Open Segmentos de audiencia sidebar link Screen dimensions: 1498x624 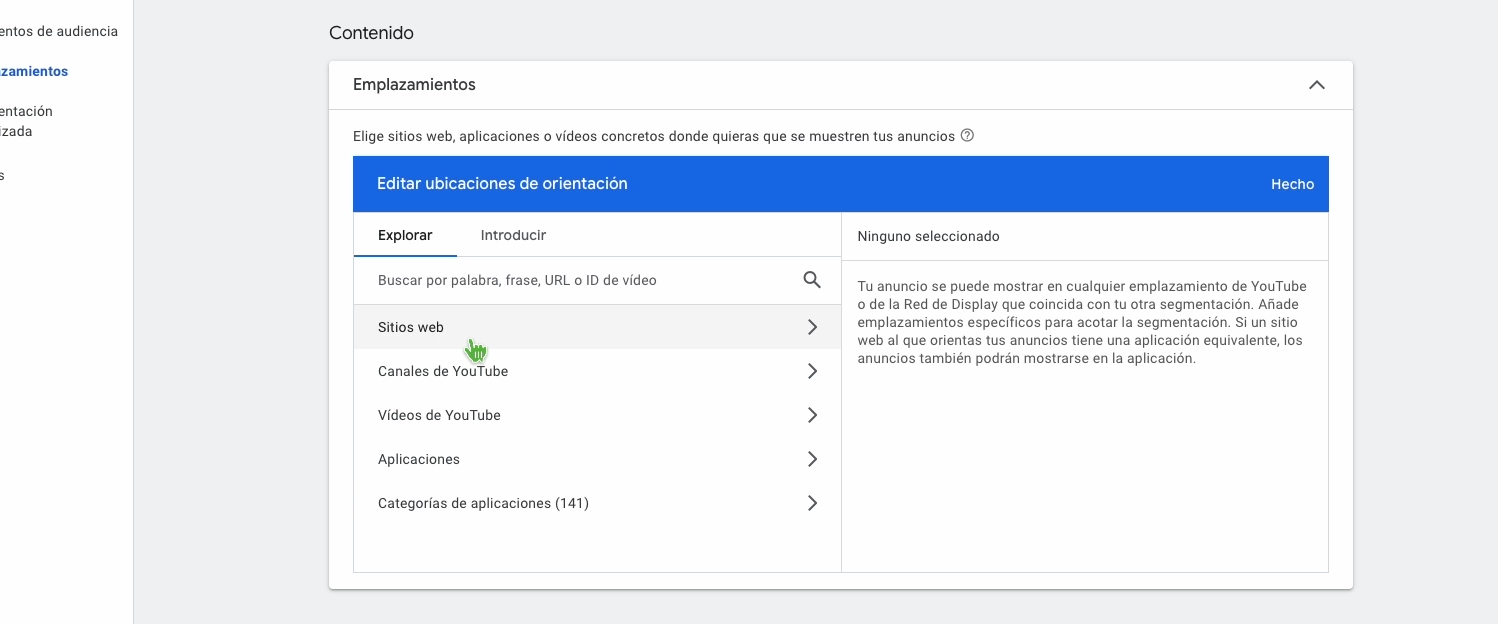click(x=60, y=31)
